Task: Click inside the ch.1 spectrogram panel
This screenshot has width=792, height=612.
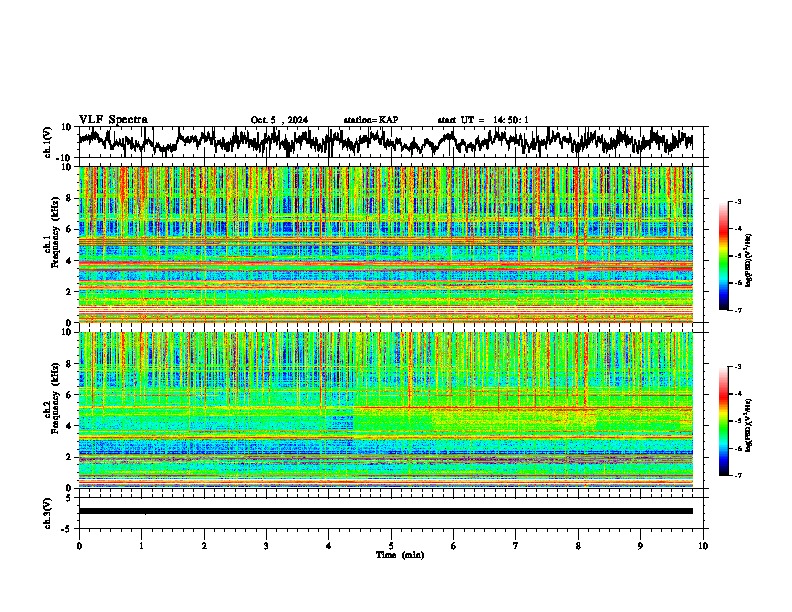Action: pos(386,244)
